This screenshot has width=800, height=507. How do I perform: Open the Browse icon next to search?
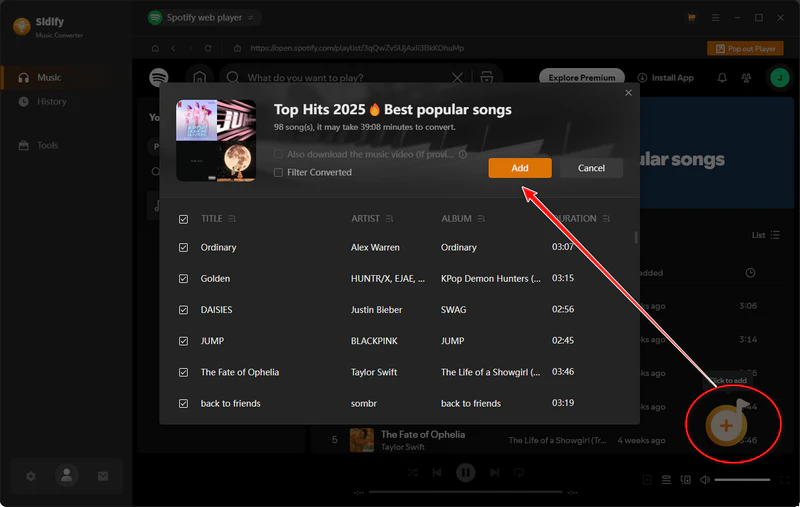[487, 78]
